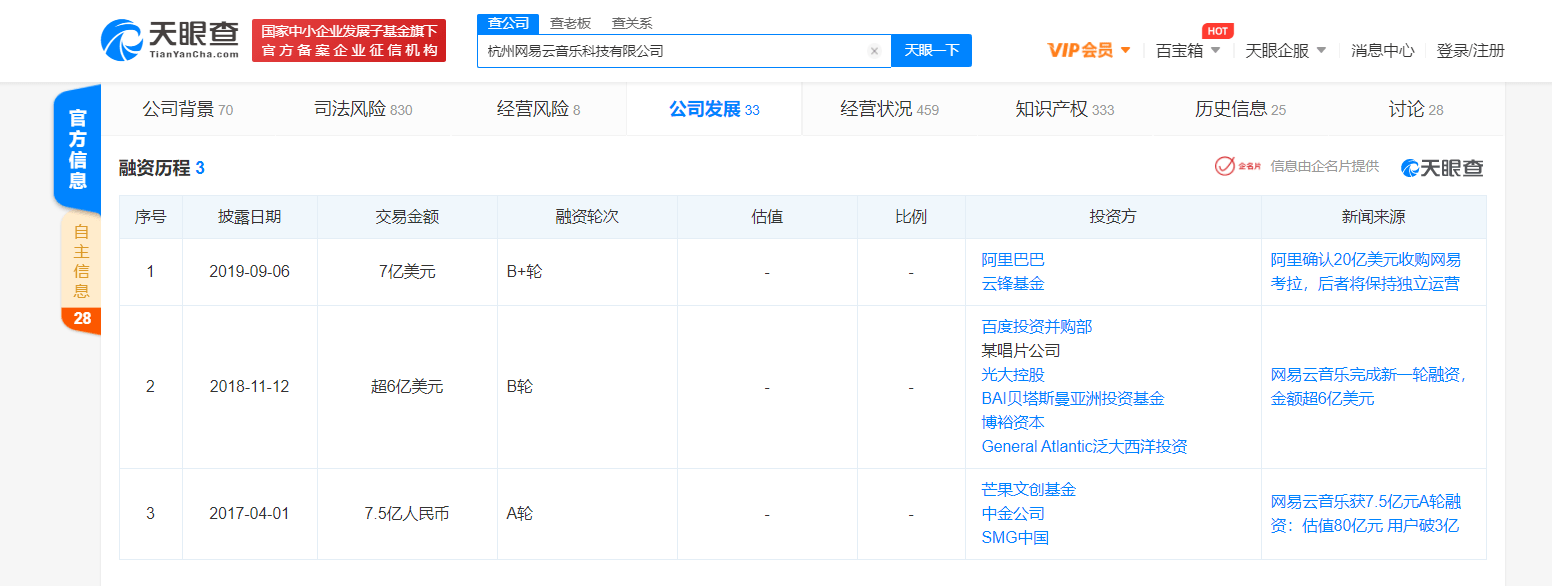Clear the search box with the X icon
Screen dimensions: 1552x586
874,51
